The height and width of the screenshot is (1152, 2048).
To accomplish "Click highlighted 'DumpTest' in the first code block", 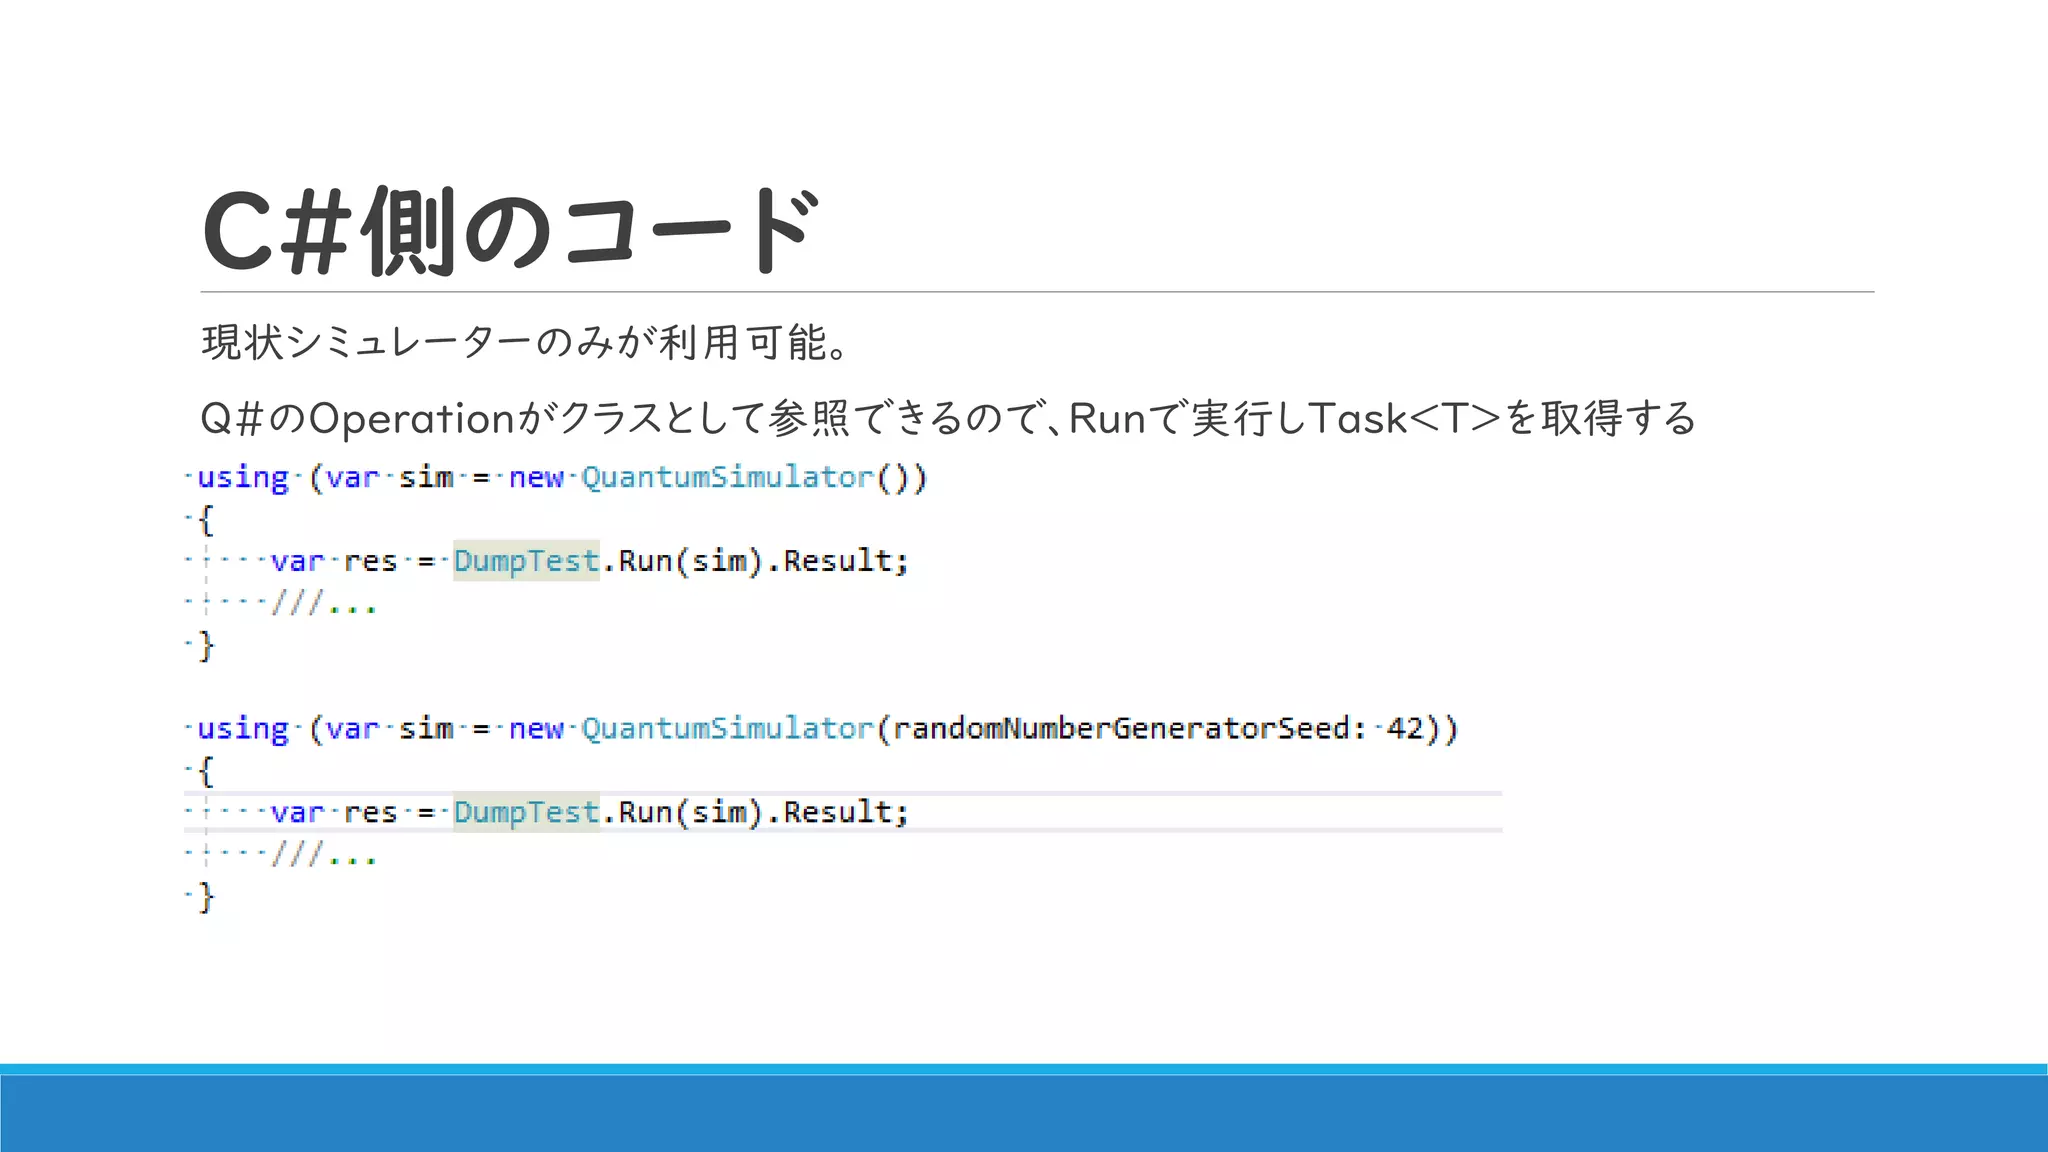I will [x=526, y=560].
